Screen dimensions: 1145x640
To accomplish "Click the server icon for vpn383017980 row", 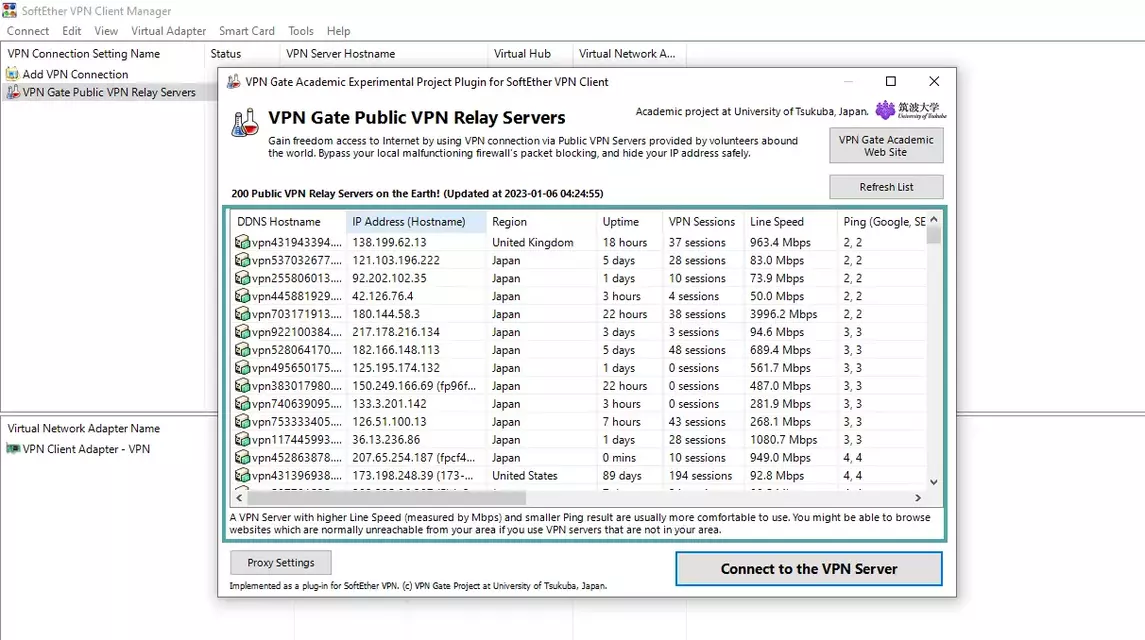I will tap(242, 385).
